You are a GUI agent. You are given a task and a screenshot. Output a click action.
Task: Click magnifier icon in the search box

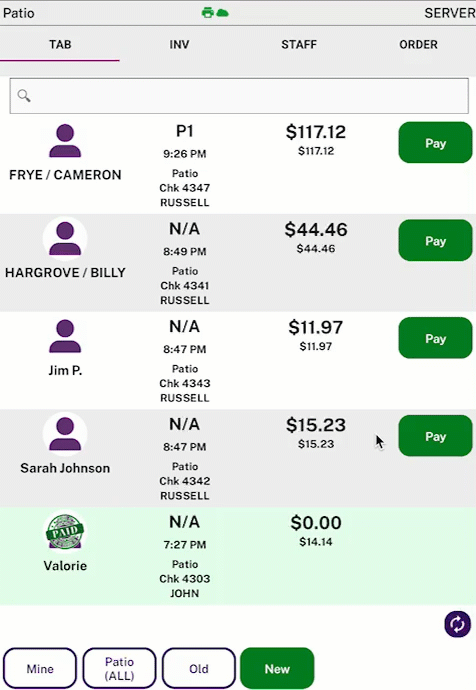[24, 95]
